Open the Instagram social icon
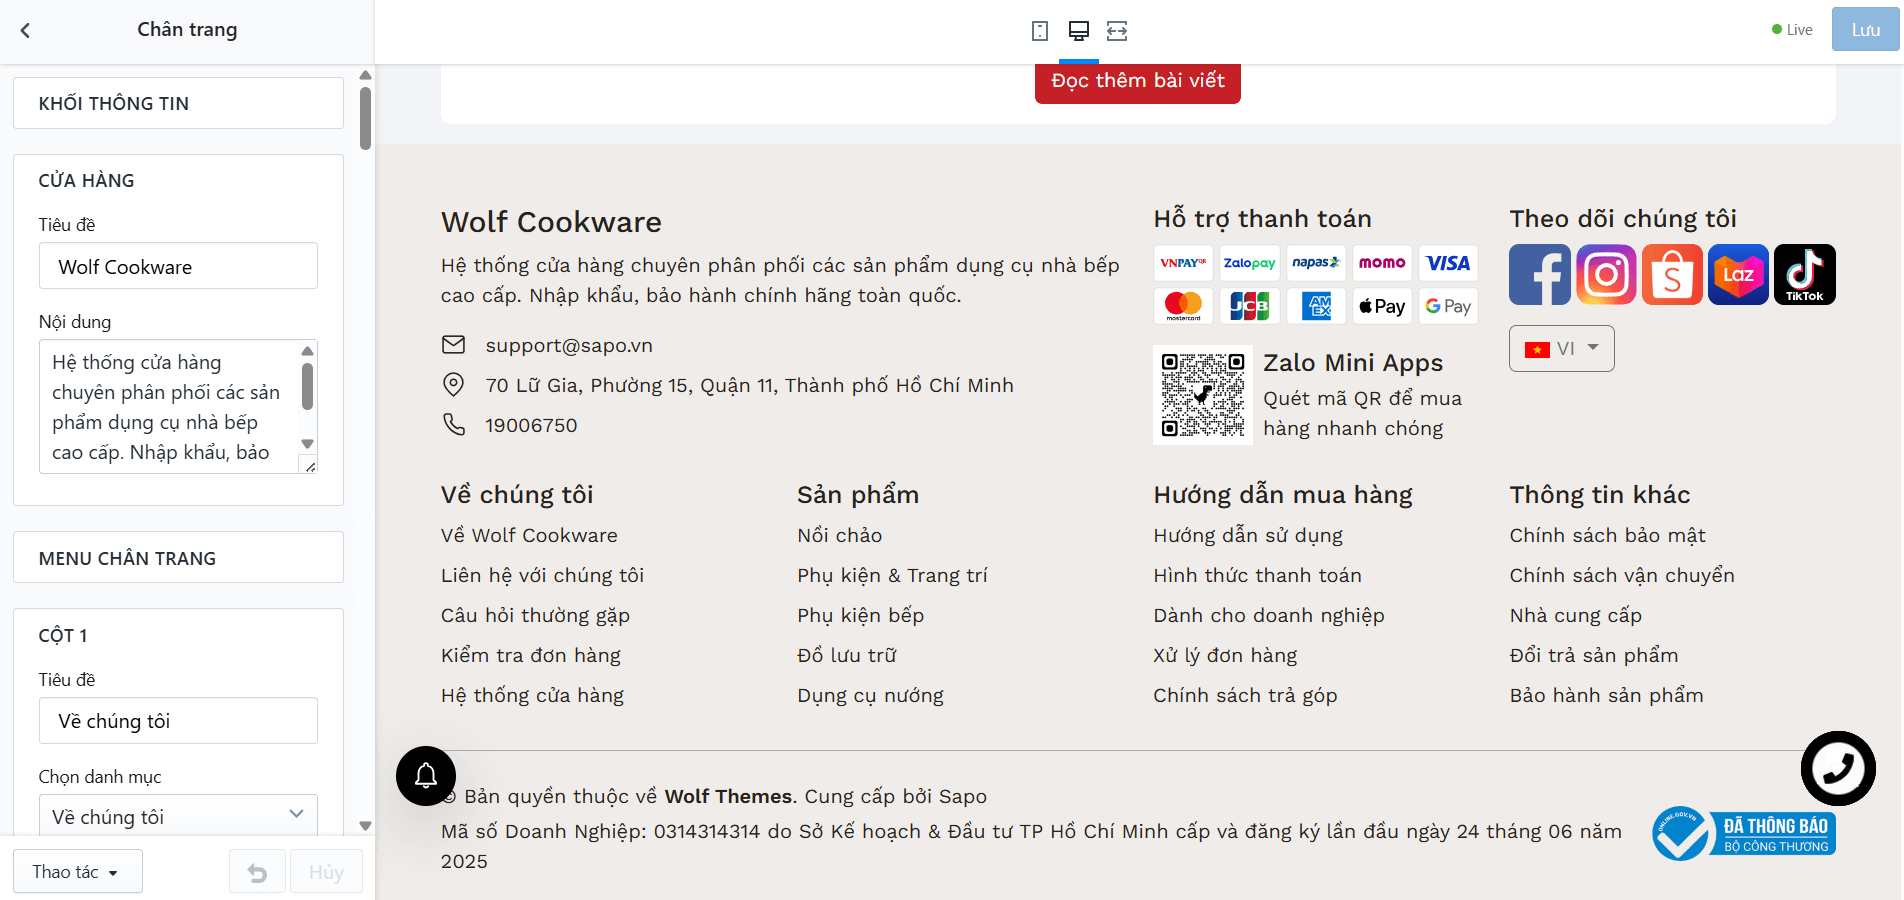Image resolution: width=1904 pixels, height=900 pixels. pyautogui.click(x=1606, y=274)
